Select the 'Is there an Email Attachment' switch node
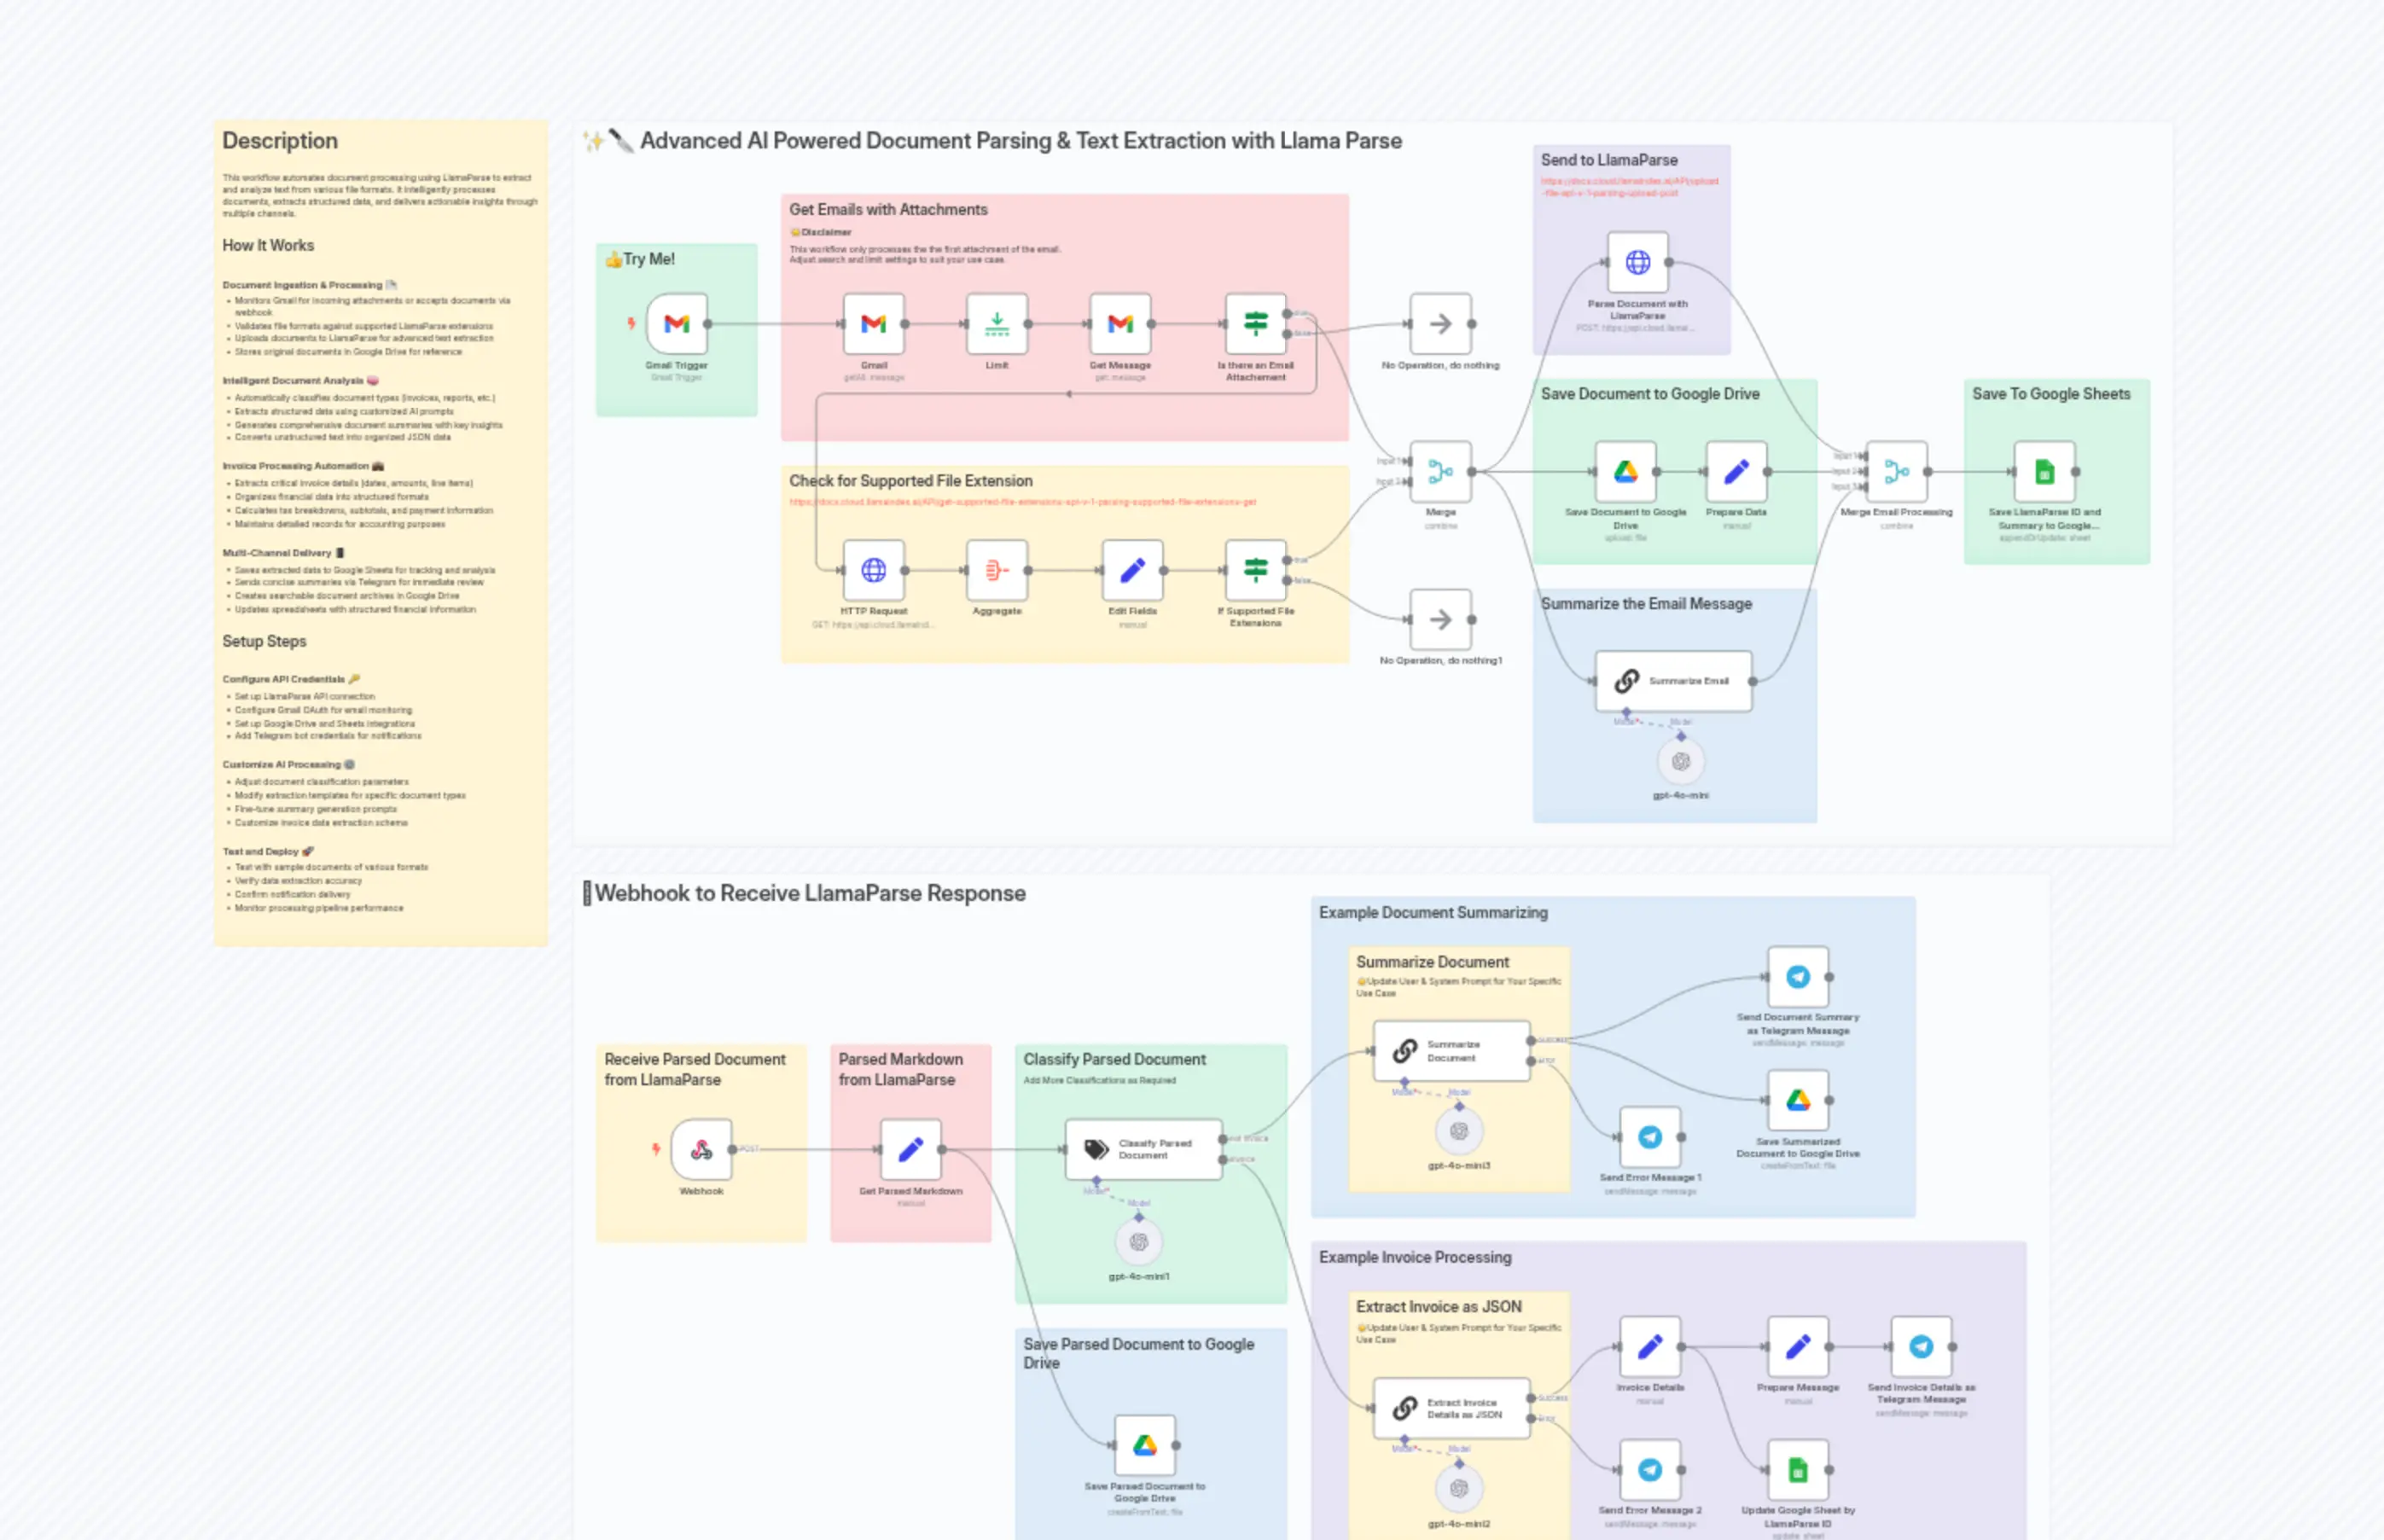 [1254, 323]
